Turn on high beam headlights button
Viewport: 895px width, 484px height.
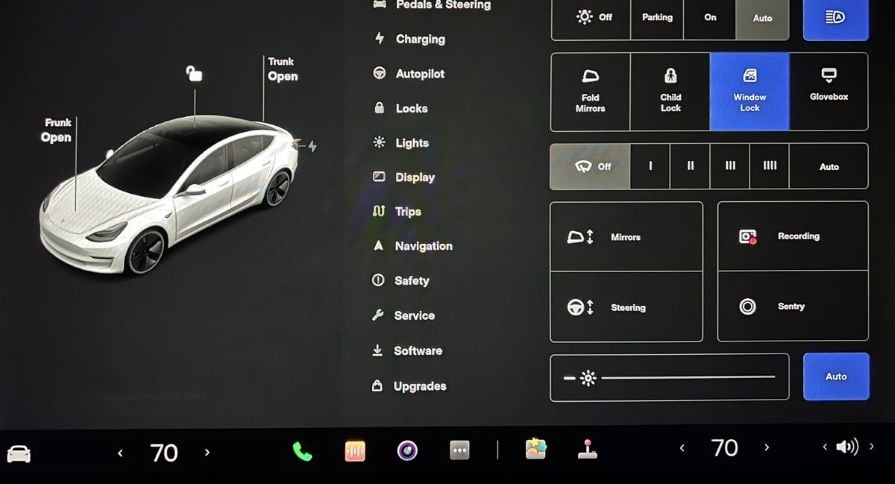point(835,17)
